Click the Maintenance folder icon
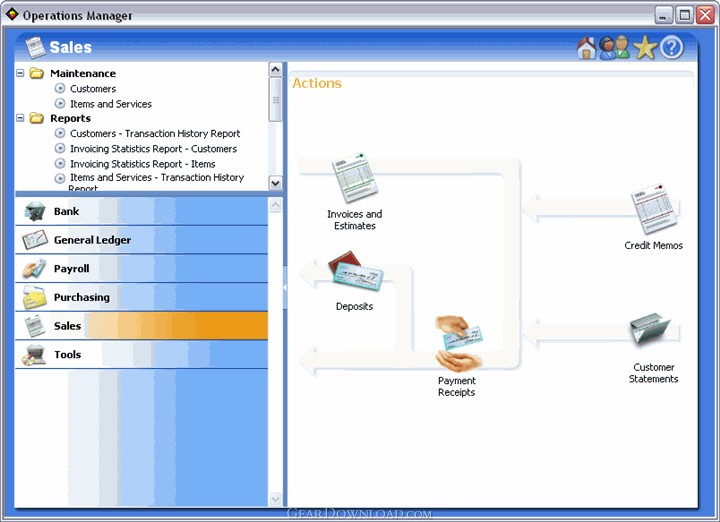 [37, 73]
